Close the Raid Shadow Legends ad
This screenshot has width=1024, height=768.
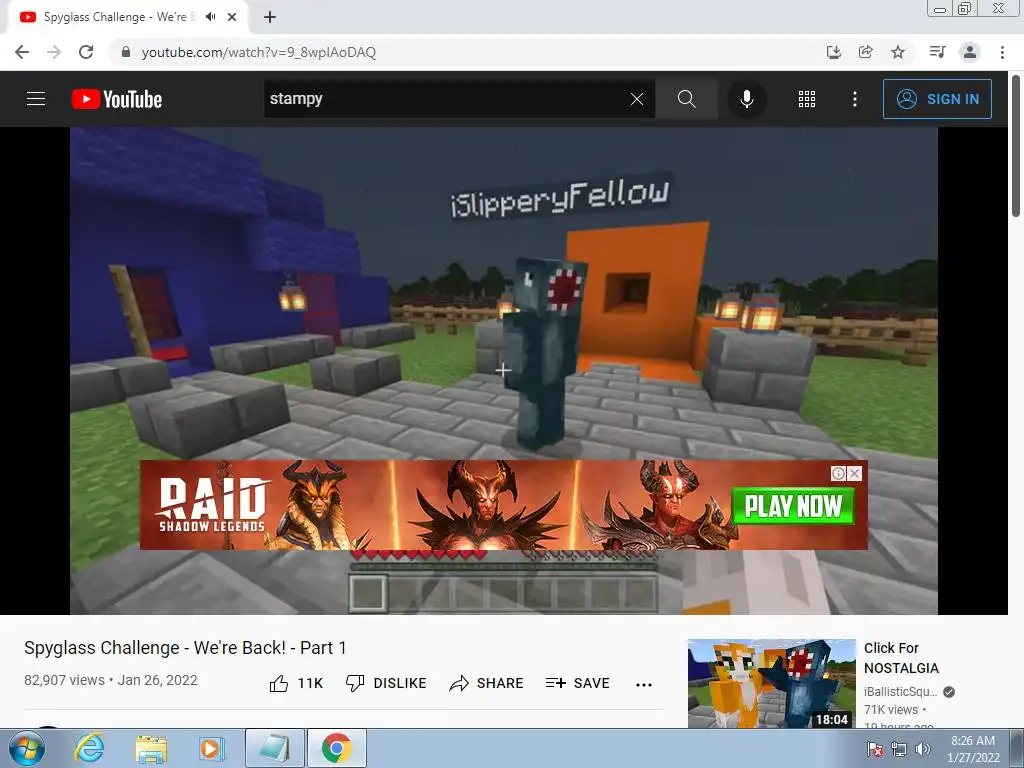[x=855, y=473]
